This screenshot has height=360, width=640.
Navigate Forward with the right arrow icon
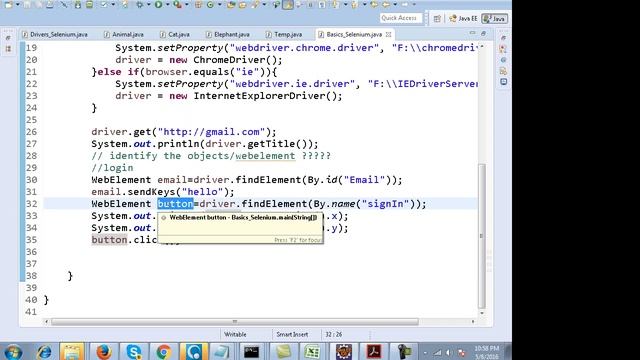pos(404,4)
